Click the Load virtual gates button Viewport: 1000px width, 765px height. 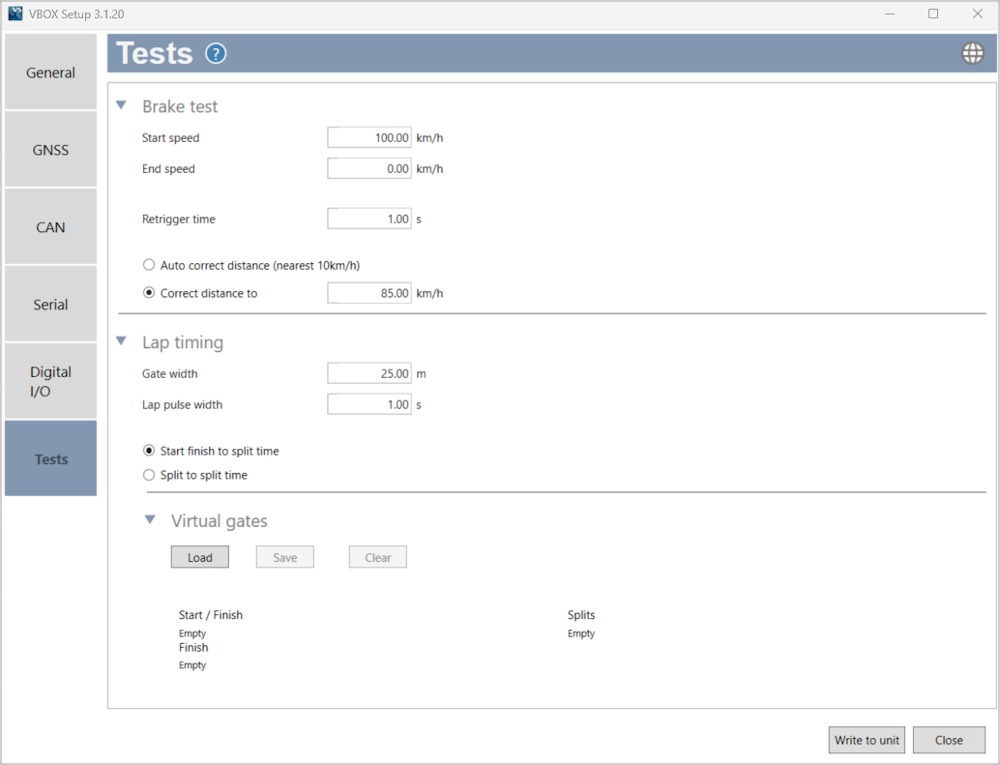[200, 557]
